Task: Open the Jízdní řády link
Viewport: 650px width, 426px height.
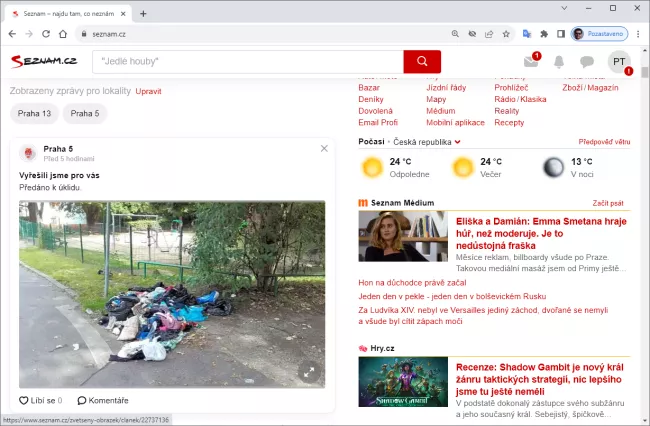Action: 446,88
